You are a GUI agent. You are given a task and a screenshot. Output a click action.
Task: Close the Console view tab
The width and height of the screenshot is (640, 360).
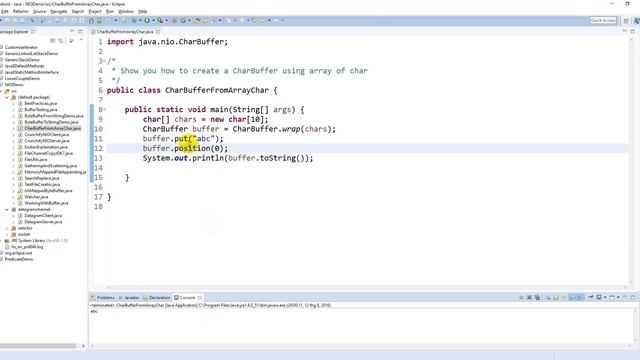200,298
